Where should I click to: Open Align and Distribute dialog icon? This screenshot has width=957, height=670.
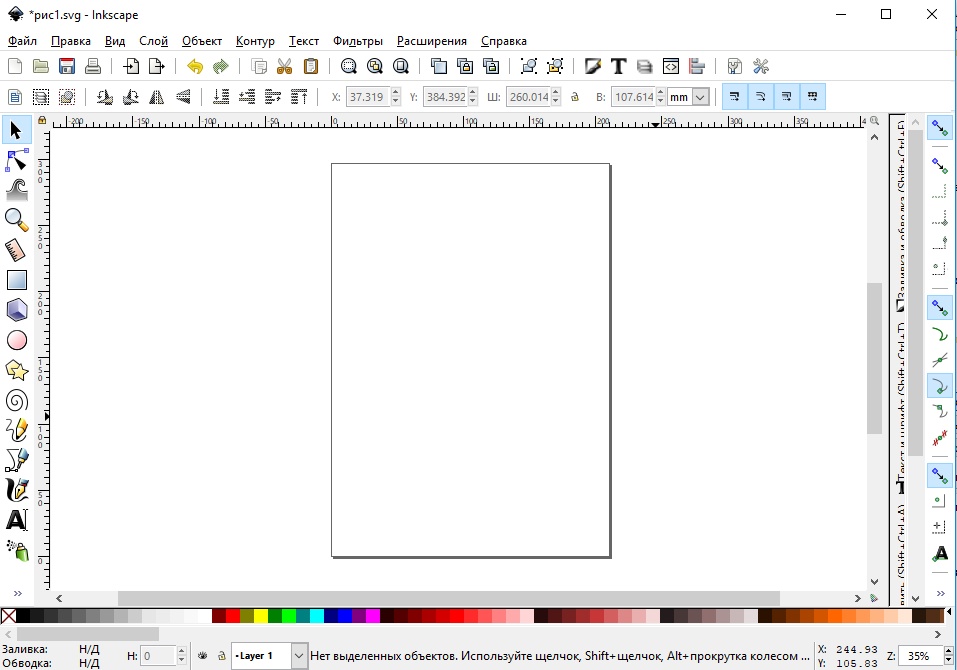click(697, 66)
